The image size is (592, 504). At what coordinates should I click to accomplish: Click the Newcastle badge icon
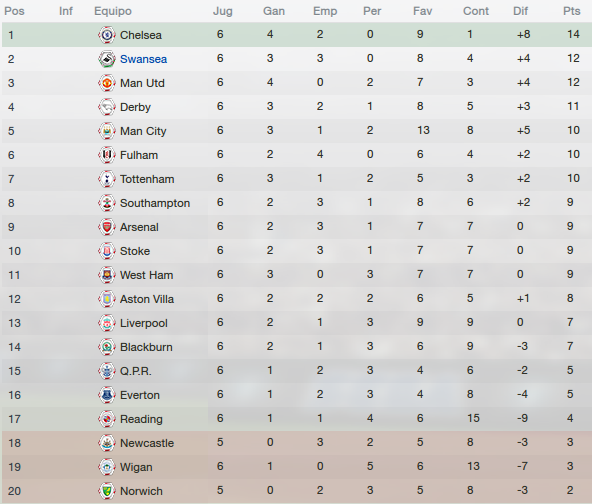[x=107, y=443]
